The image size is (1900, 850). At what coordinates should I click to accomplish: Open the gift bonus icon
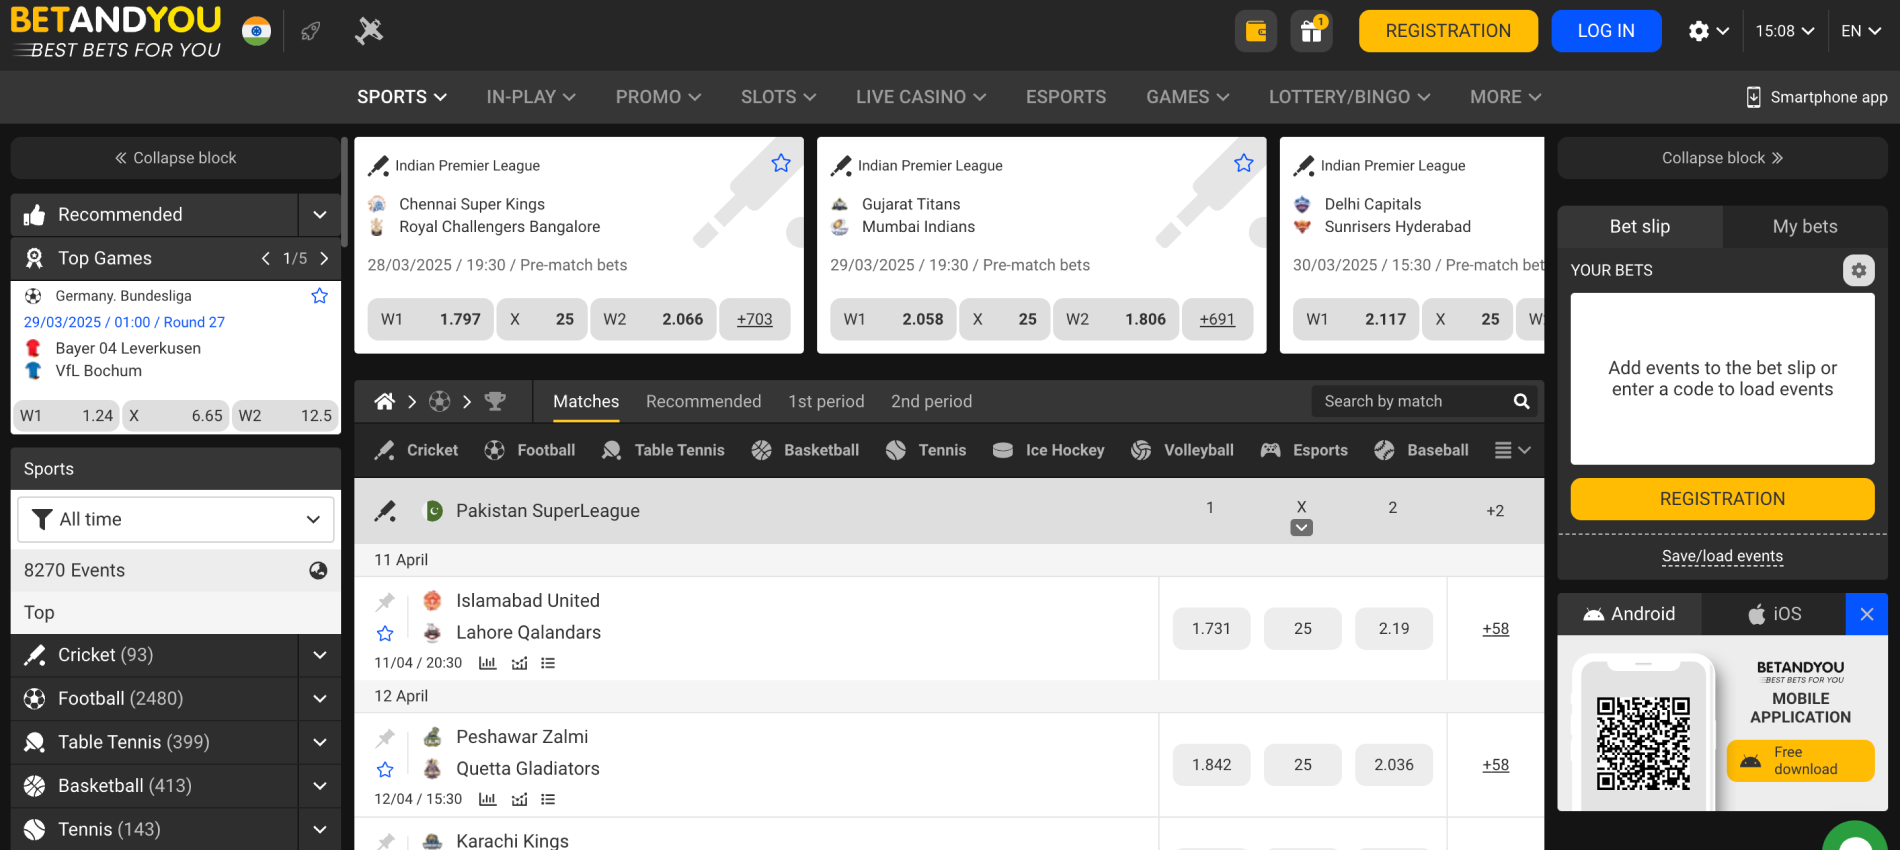1311,31
